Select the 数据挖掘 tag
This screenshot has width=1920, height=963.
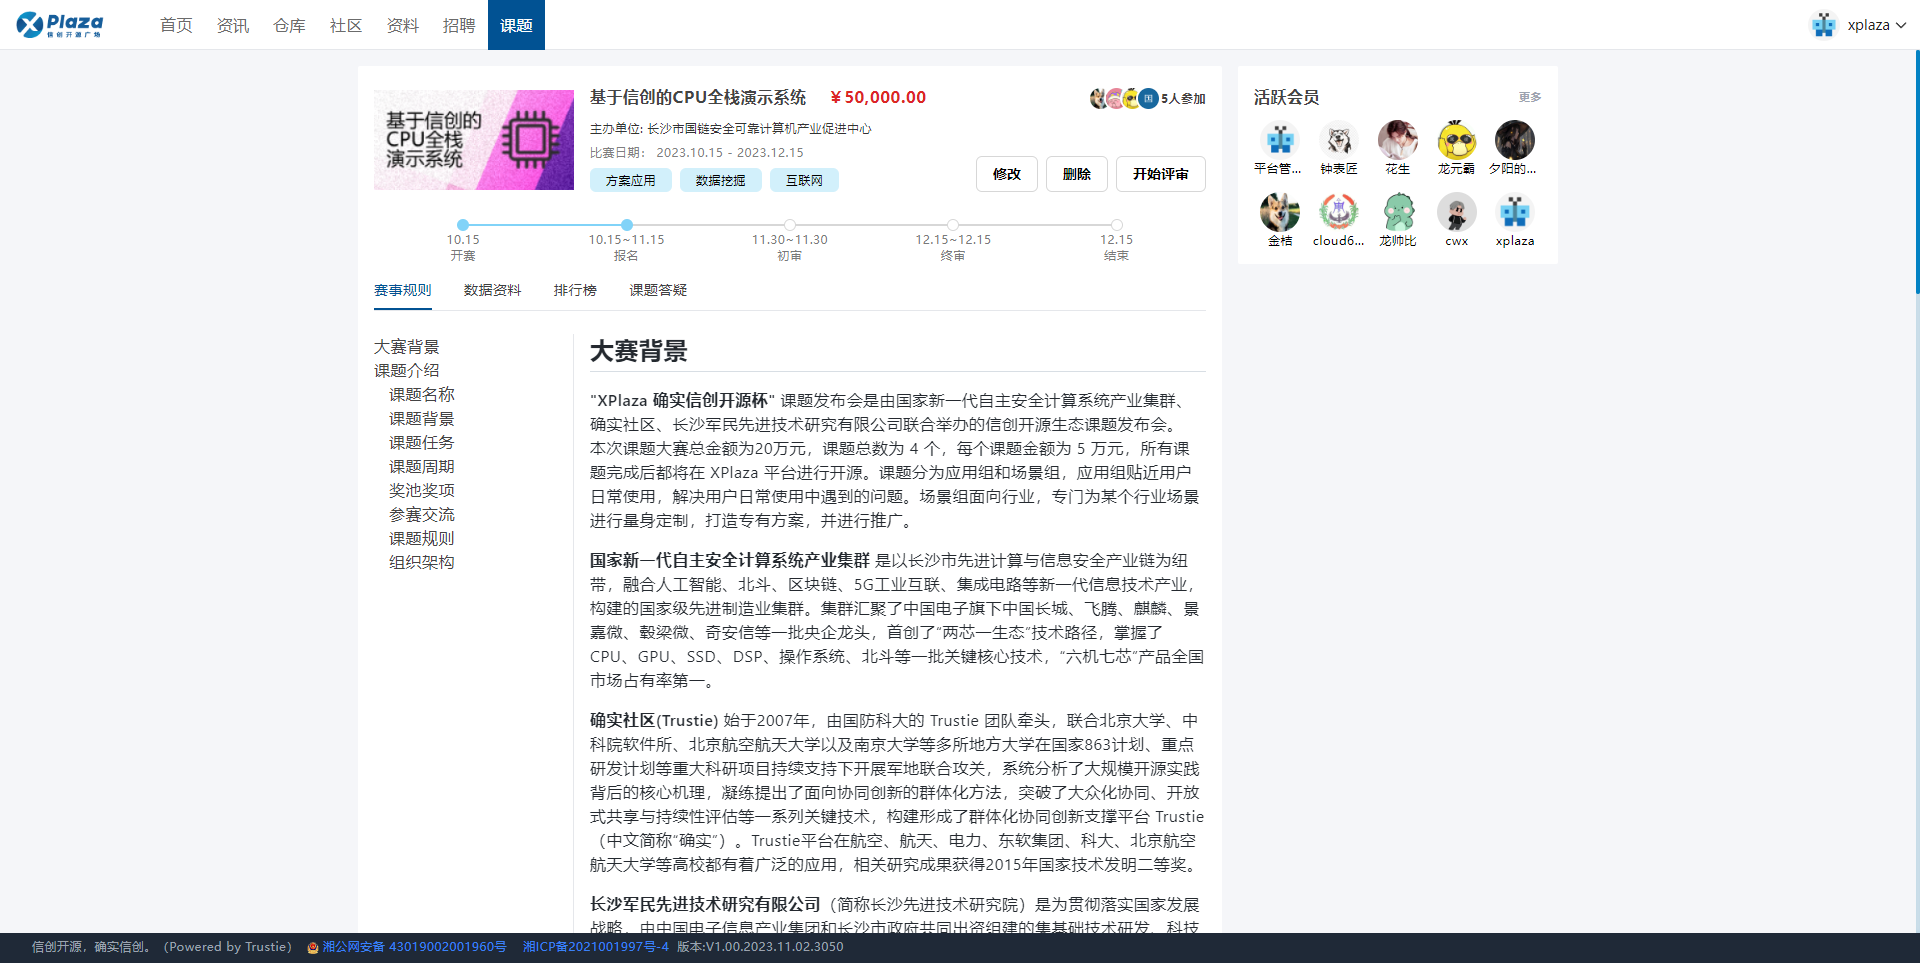click(720, 180)
